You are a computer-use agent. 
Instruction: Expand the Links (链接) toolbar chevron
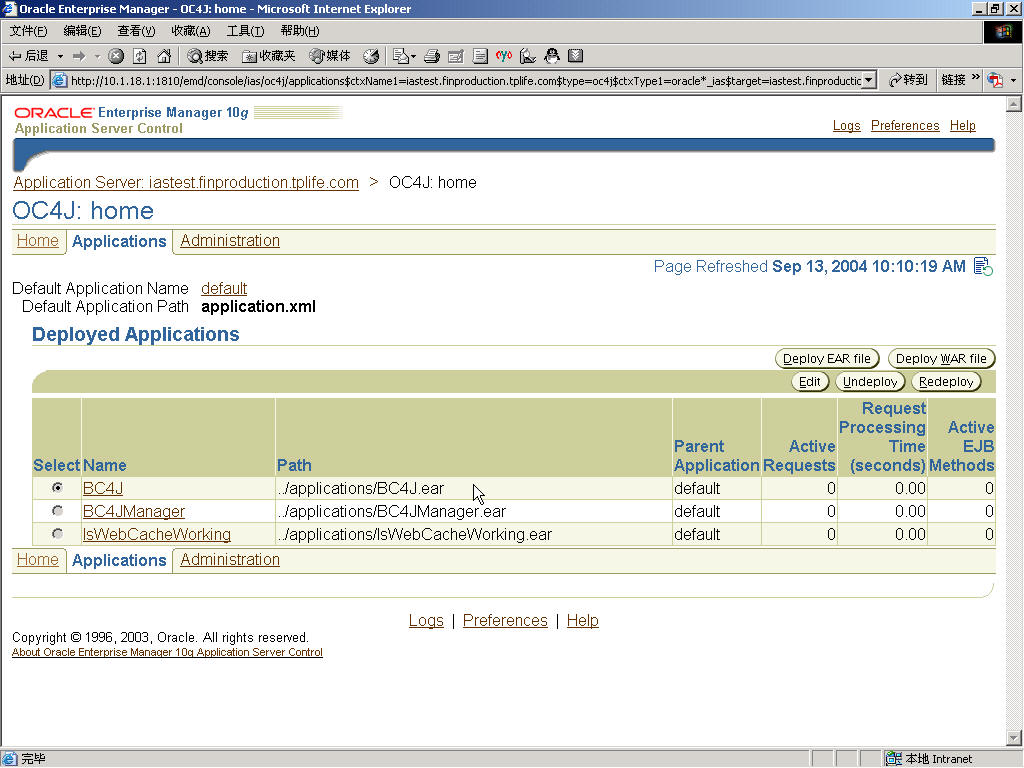[976, 78]
